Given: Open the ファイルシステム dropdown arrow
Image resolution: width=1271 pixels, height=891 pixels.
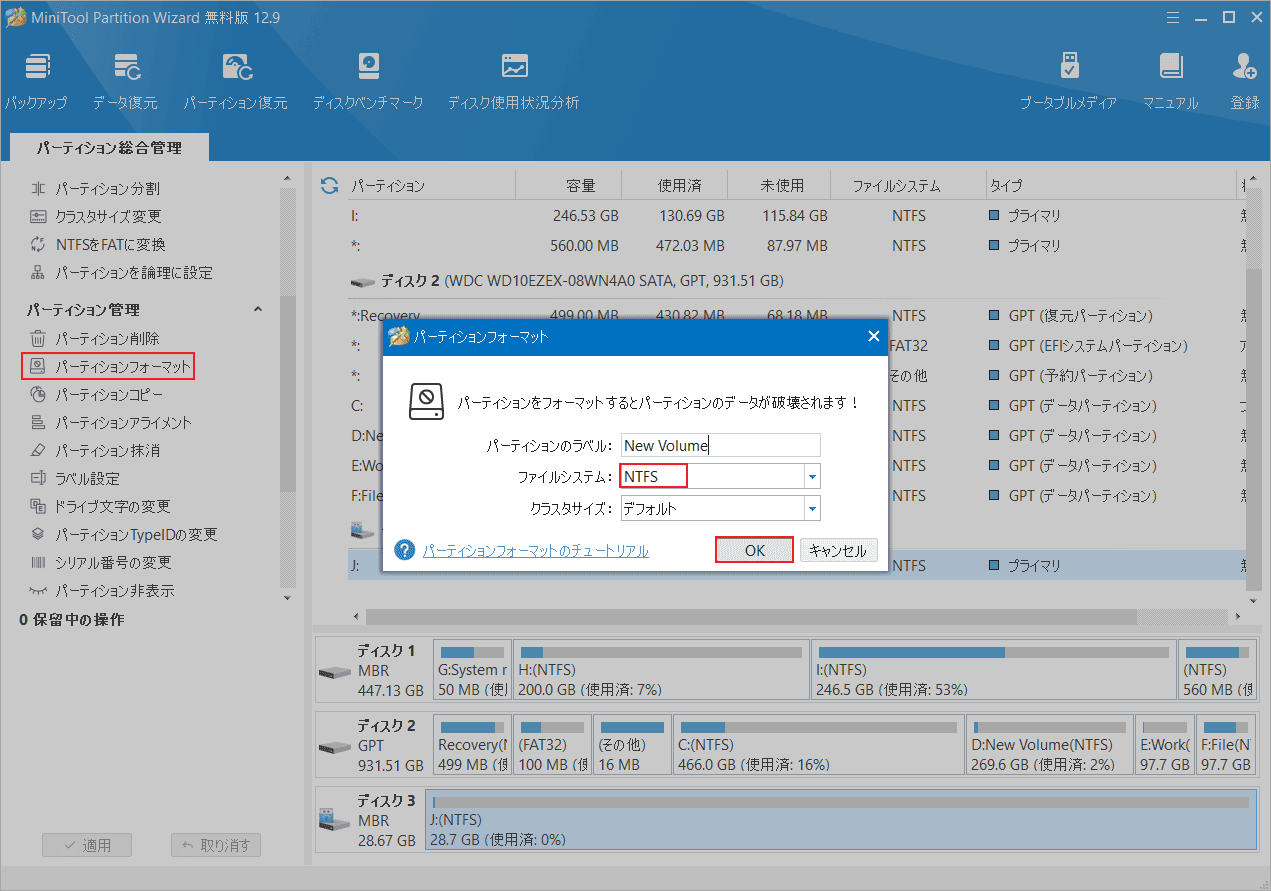Looking at the screenshot, I should tap(812, 477).
